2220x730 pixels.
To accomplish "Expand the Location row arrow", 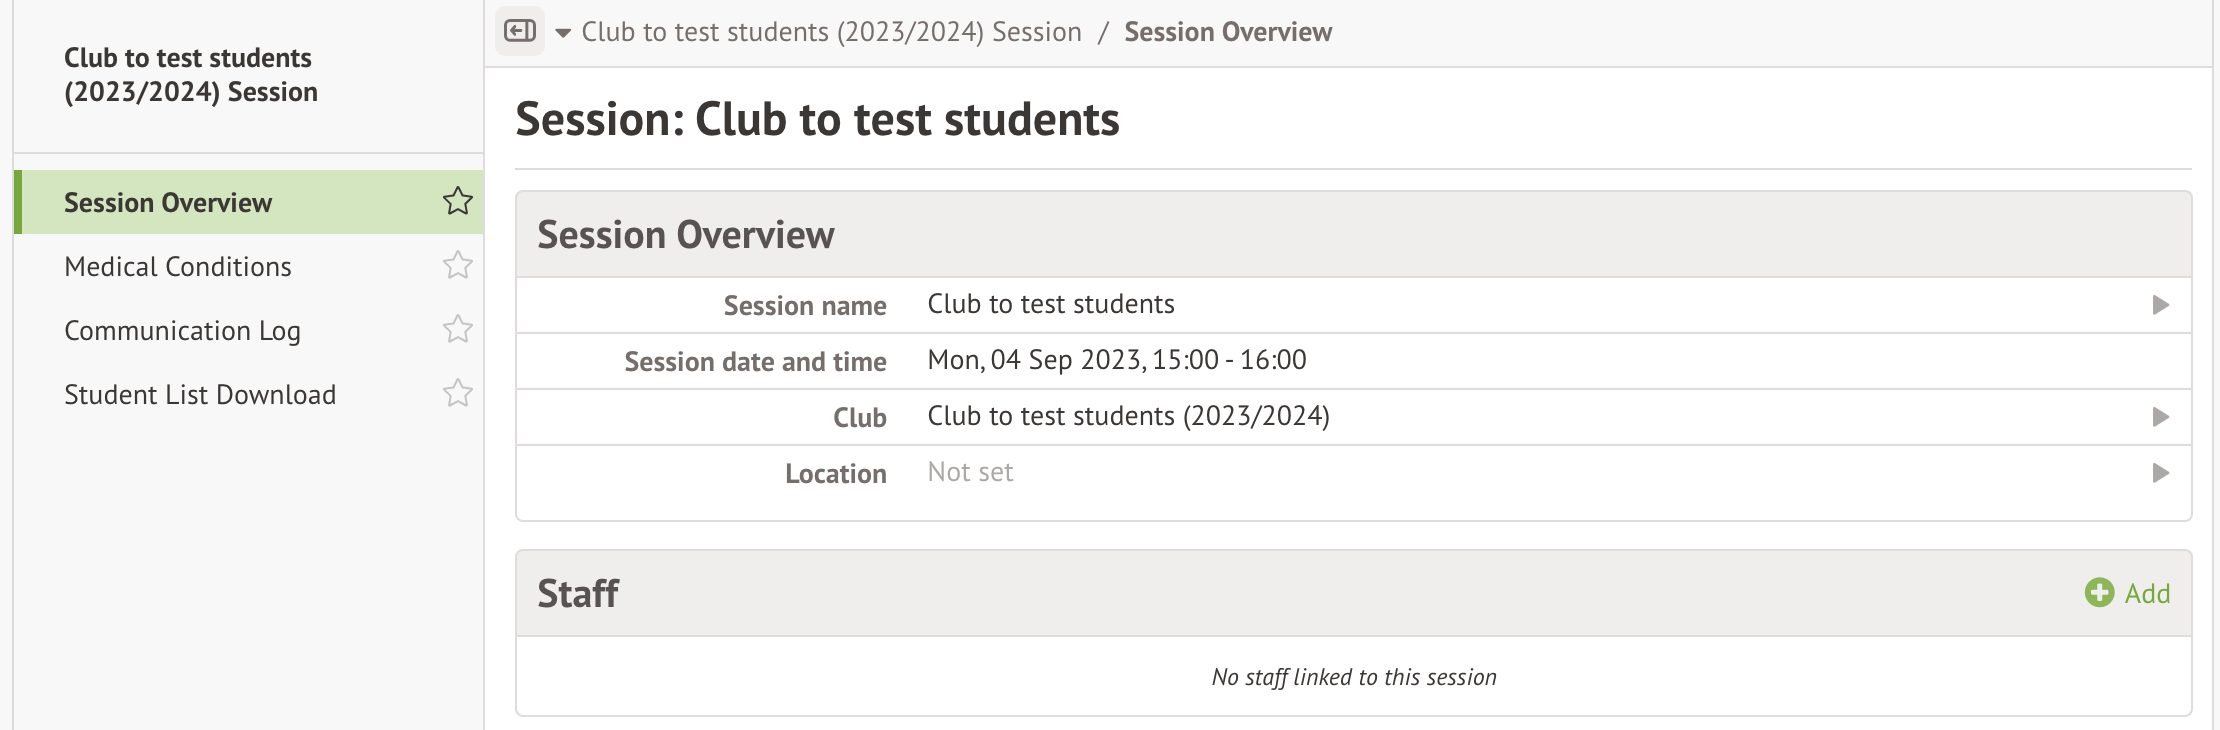I will click(x=2160, y=473).
